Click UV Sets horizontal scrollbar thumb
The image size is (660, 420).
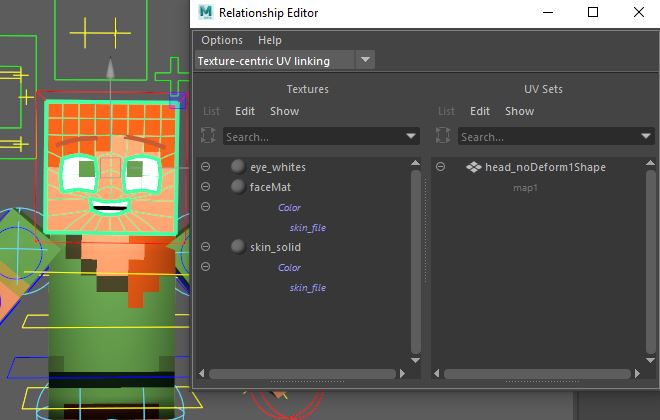click(x=537, y=374)
